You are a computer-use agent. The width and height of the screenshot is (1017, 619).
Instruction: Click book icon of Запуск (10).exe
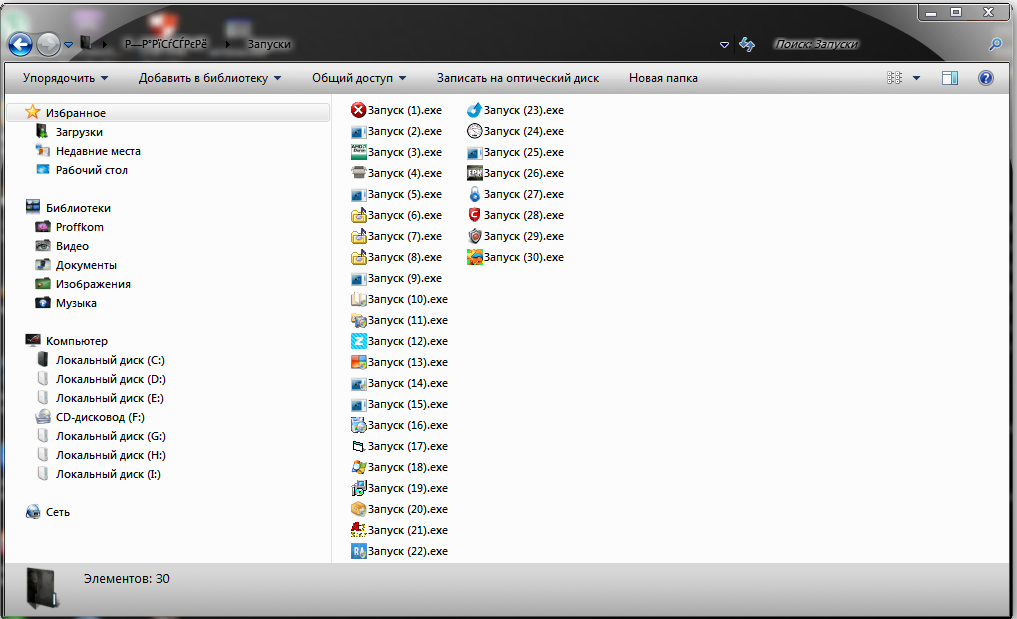[358, 299]
